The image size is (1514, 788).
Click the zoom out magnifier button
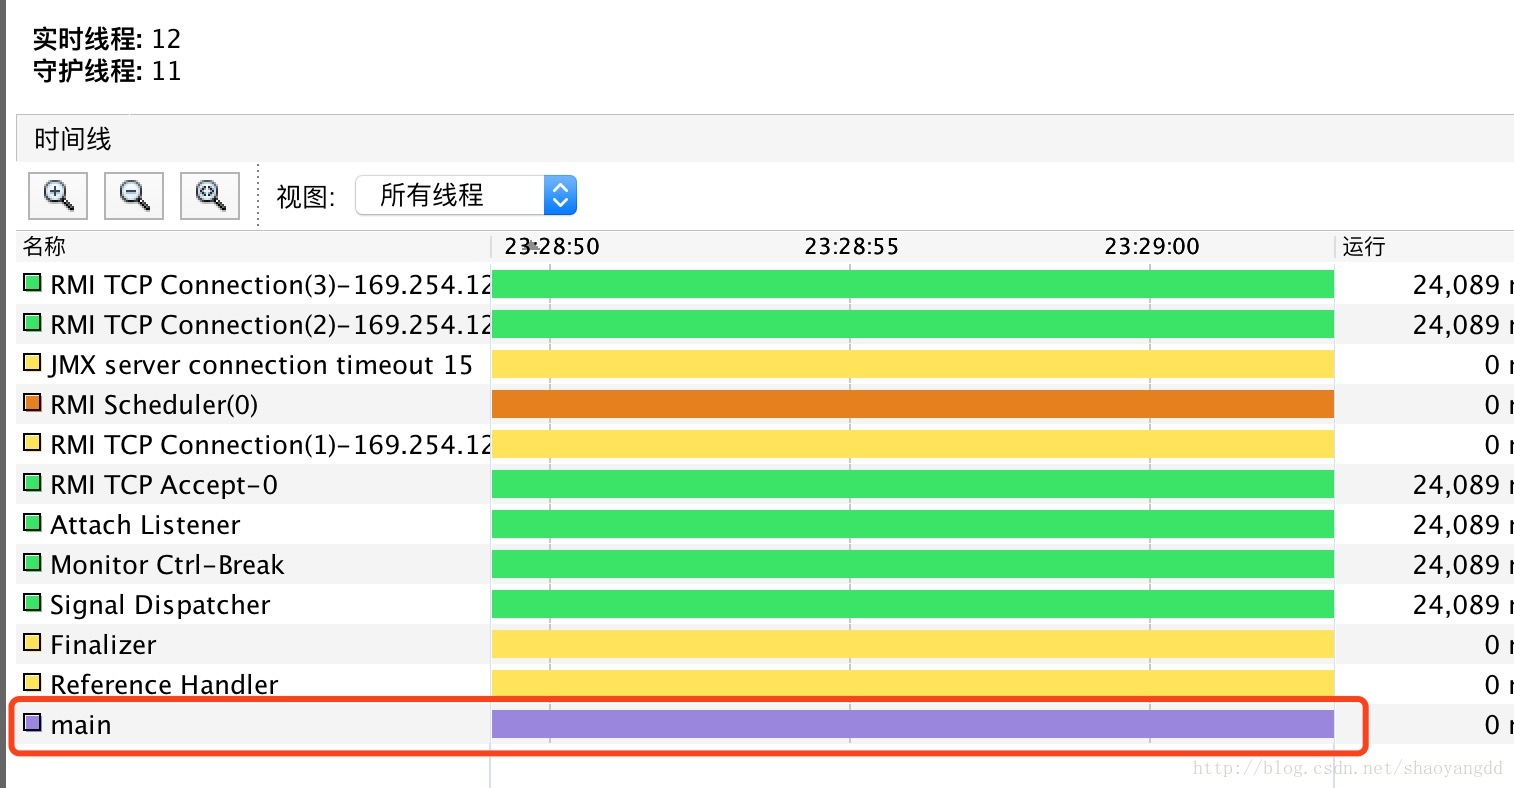(x=134, y=195)
